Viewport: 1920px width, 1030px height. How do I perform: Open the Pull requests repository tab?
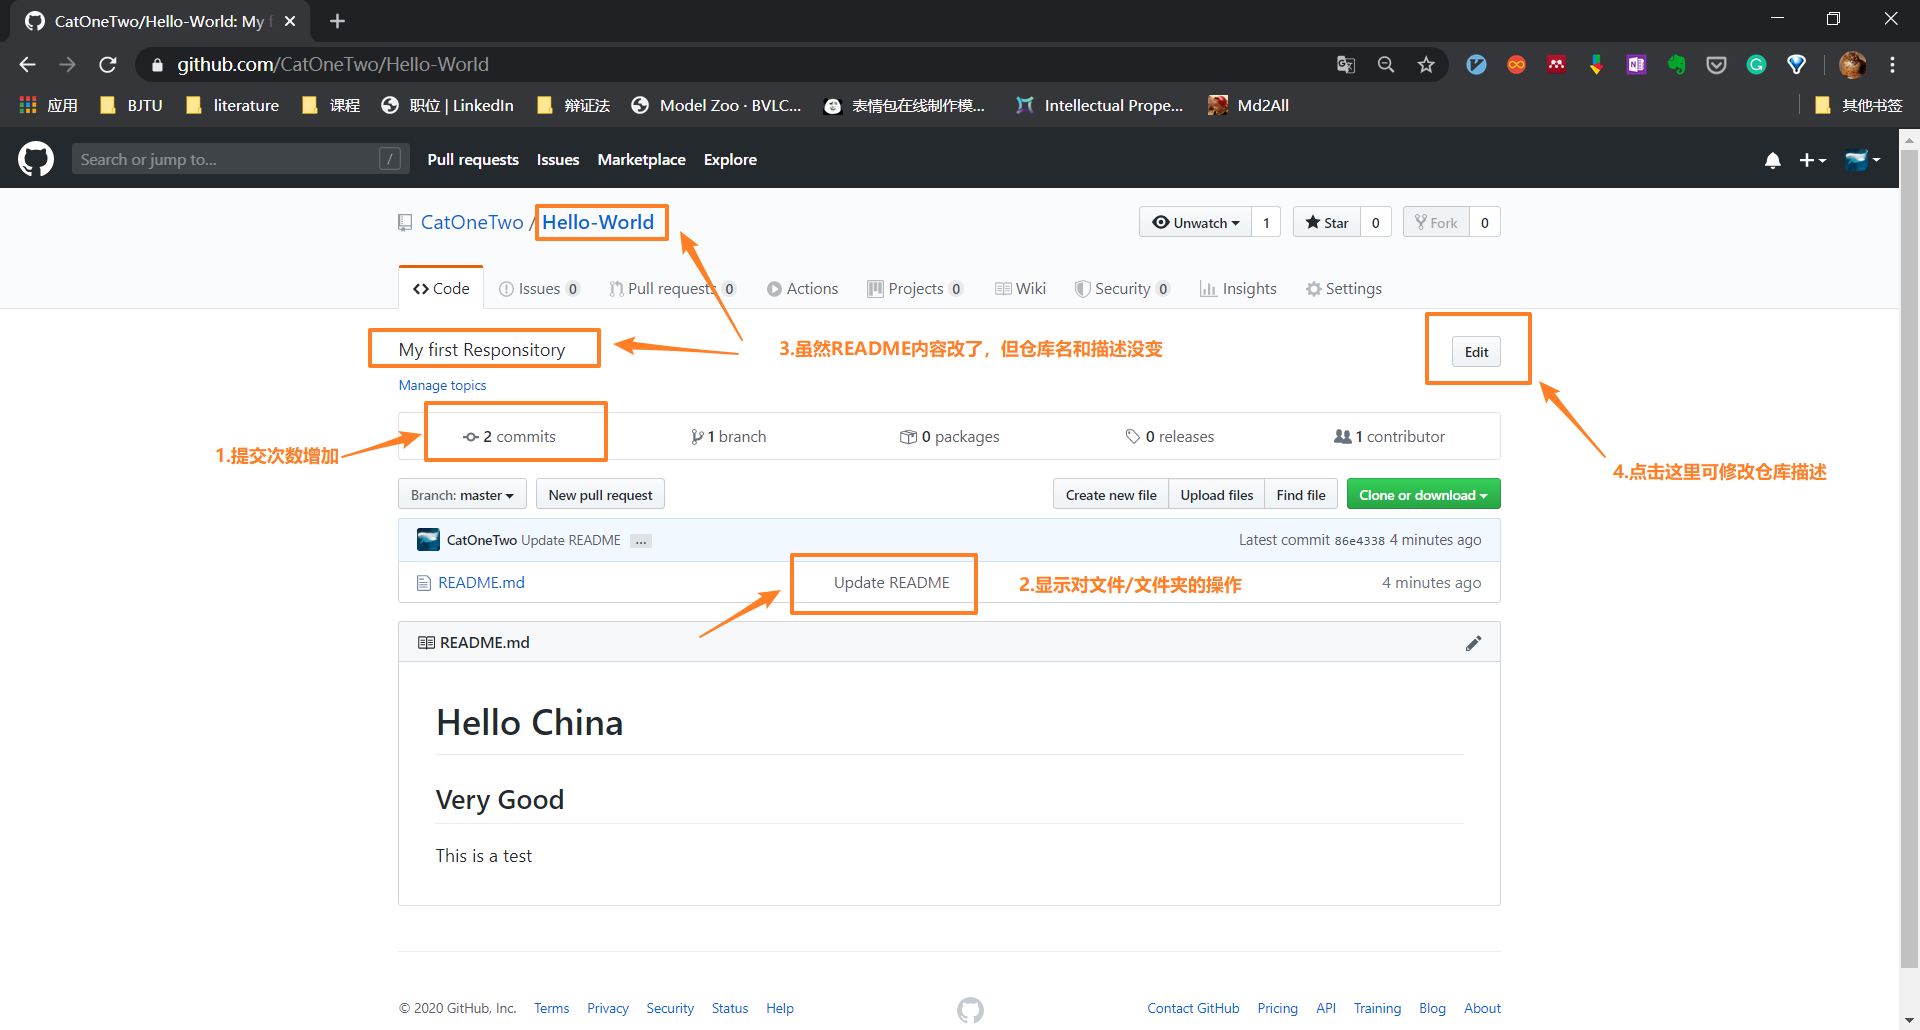point(672,288)
